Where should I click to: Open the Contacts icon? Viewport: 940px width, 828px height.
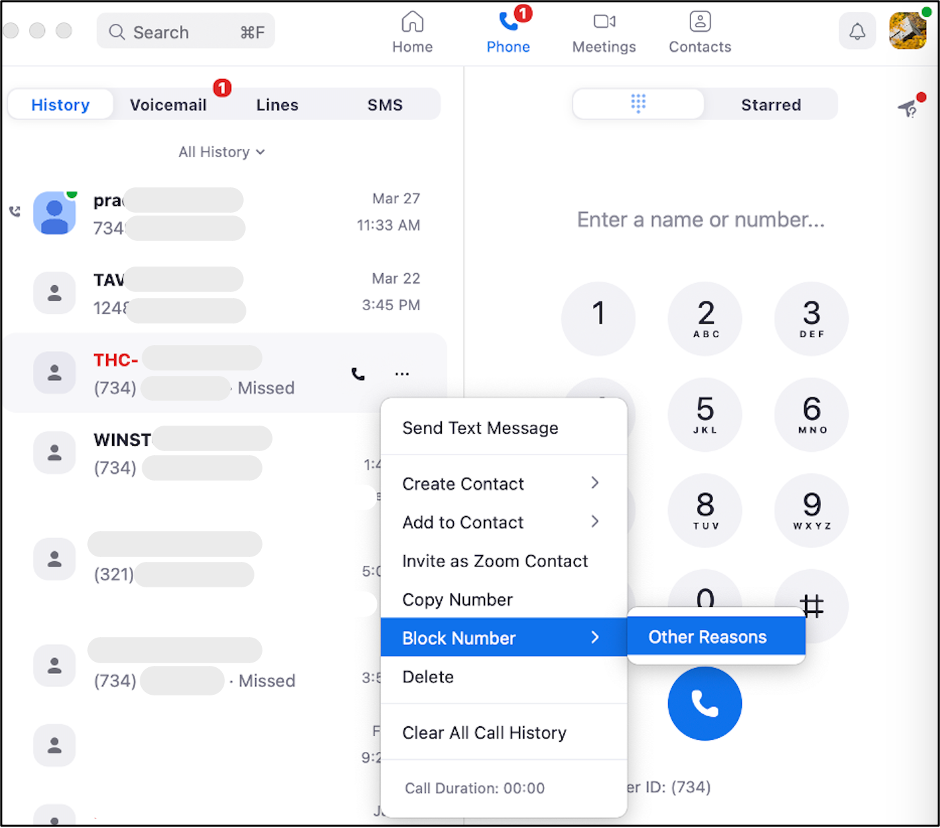tap(700, 22)
